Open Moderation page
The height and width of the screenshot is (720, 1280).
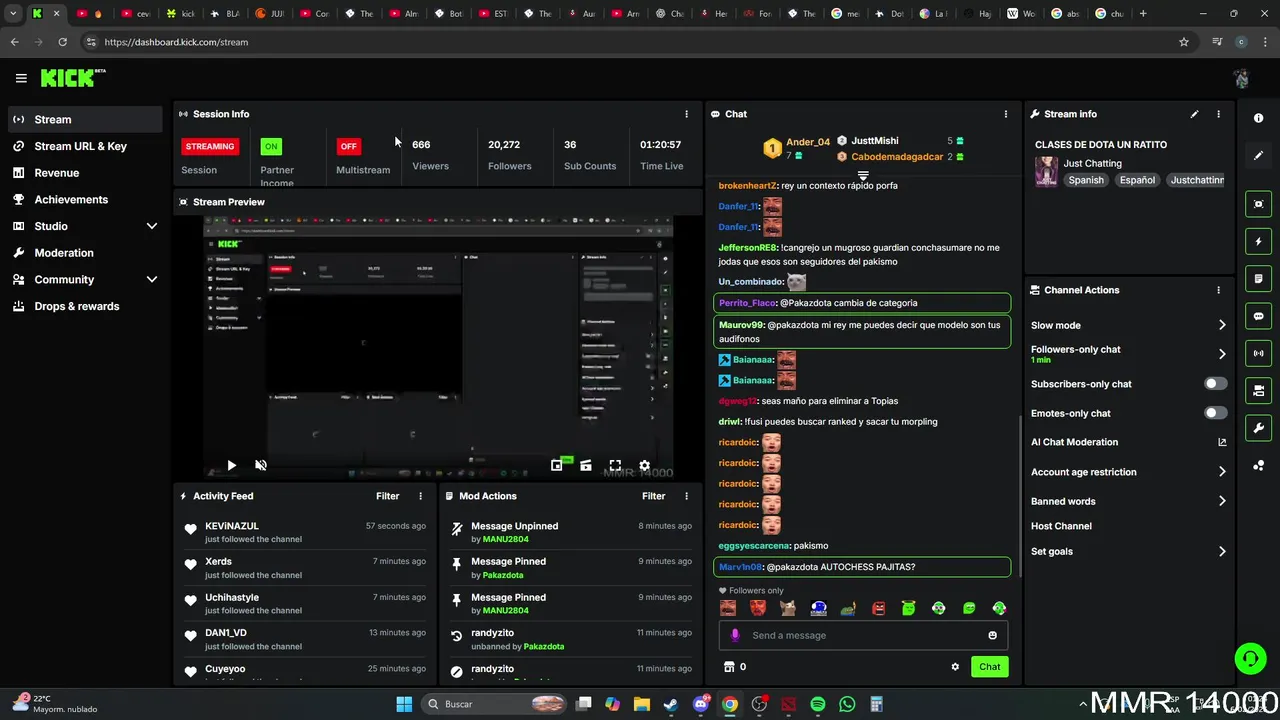pyautogui.click(x=84, y=253)
